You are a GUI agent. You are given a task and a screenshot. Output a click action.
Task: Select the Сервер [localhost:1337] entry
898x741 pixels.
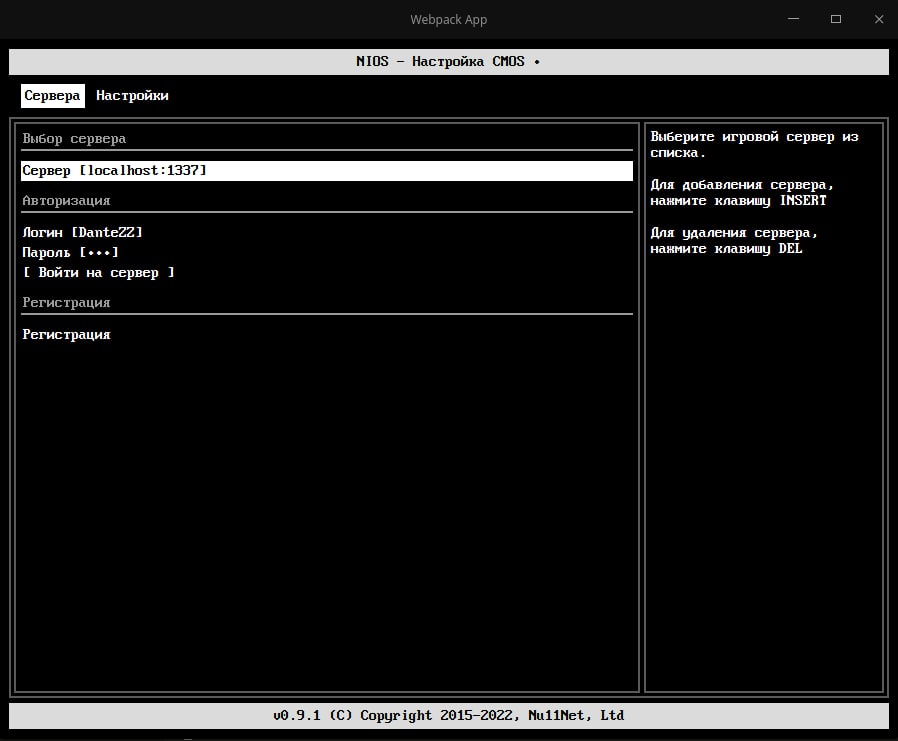pyautogui.click(x=327, y=171)
